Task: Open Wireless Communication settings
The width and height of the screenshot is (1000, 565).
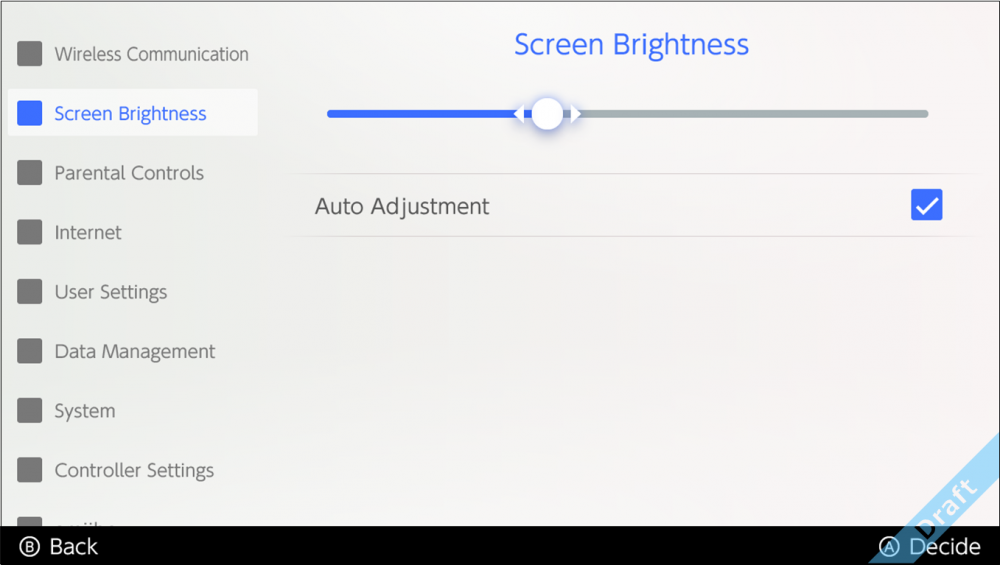Action: click(x=151, y=54)
